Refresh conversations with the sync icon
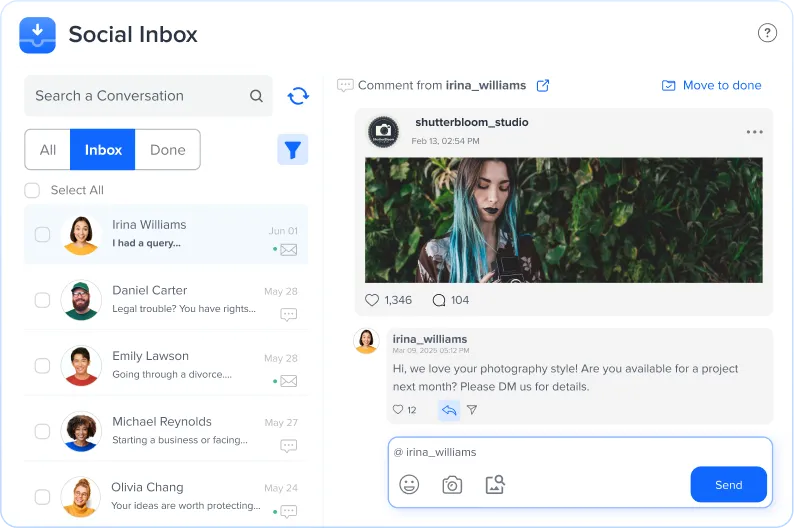The width and height of the screenshot is (794, 528). tap(298, 96)
